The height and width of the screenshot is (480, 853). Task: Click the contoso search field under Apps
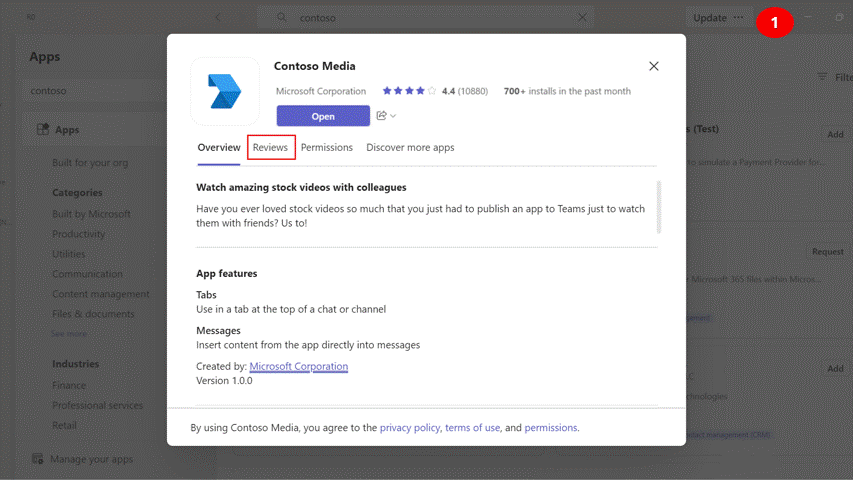click(94, 91)
